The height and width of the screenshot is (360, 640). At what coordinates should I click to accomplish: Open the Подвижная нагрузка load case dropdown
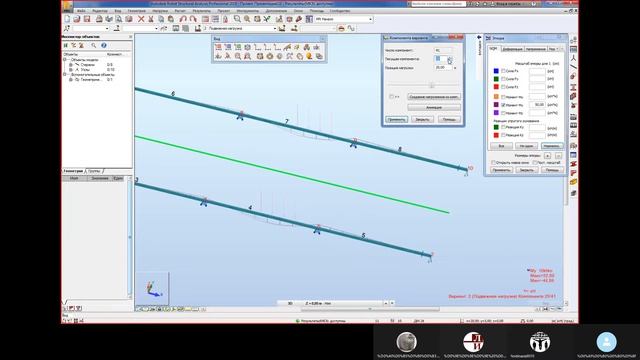click(275, 29)
